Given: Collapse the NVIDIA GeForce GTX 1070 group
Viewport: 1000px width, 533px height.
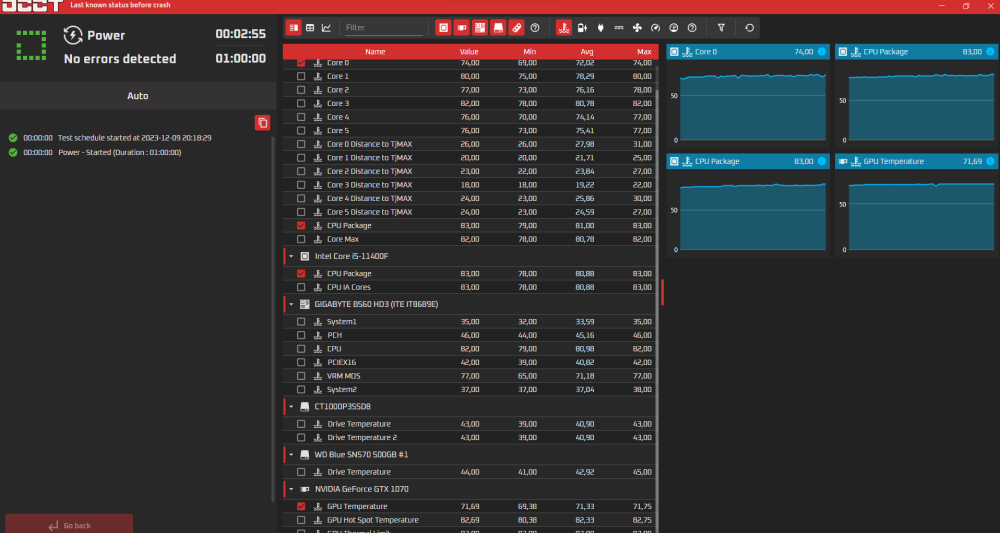Looking at the screenshot, I should pos(291,489).
